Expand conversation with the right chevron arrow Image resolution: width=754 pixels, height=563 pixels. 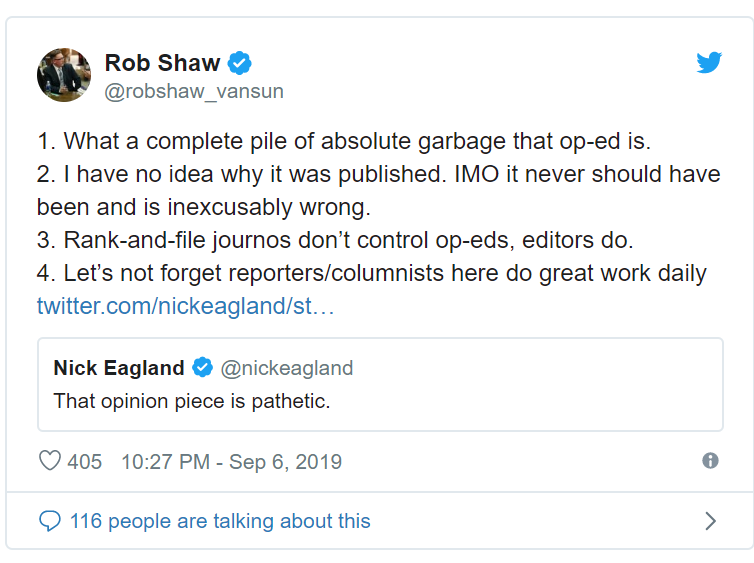[x=710, y=521]
